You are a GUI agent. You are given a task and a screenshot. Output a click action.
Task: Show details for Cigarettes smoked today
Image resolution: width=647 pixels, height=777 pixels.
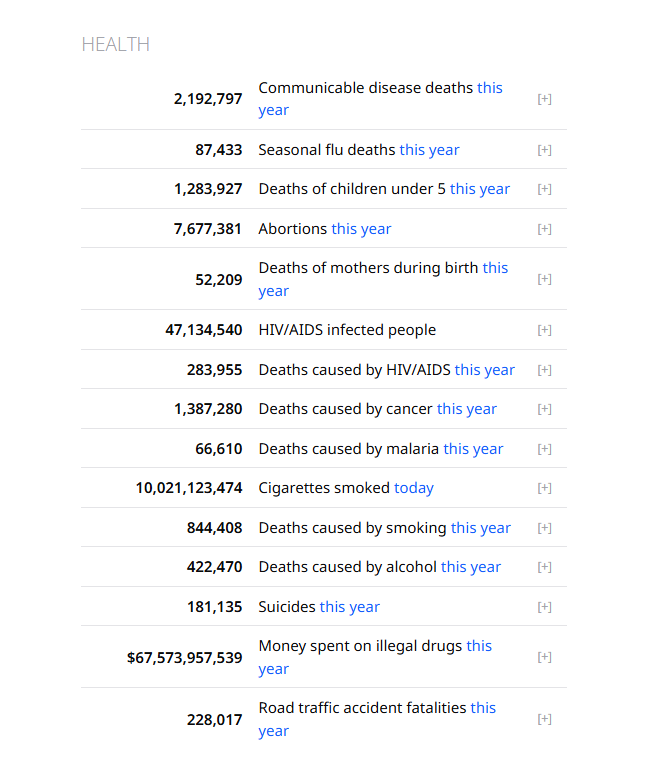tap(544, 488)
